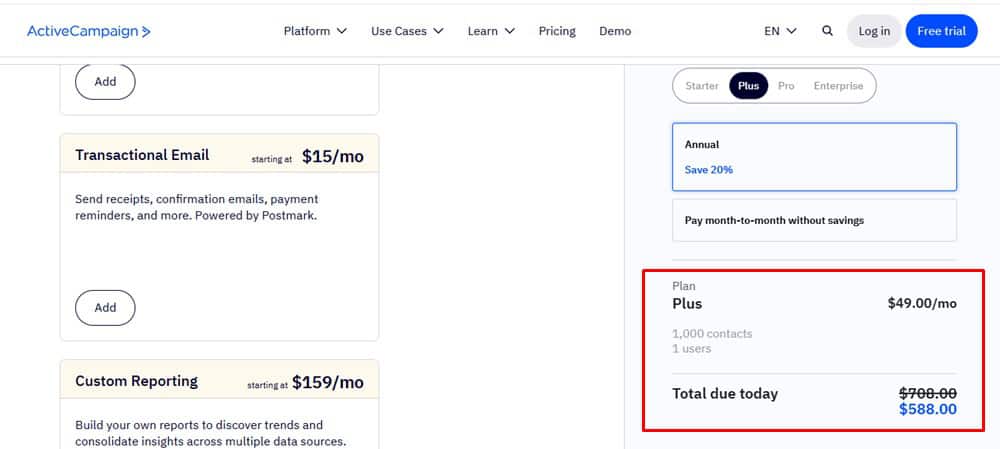Viewport: 1000px width, 449px height.
Task: Click the $15/mo price
Action: [333, 156]
